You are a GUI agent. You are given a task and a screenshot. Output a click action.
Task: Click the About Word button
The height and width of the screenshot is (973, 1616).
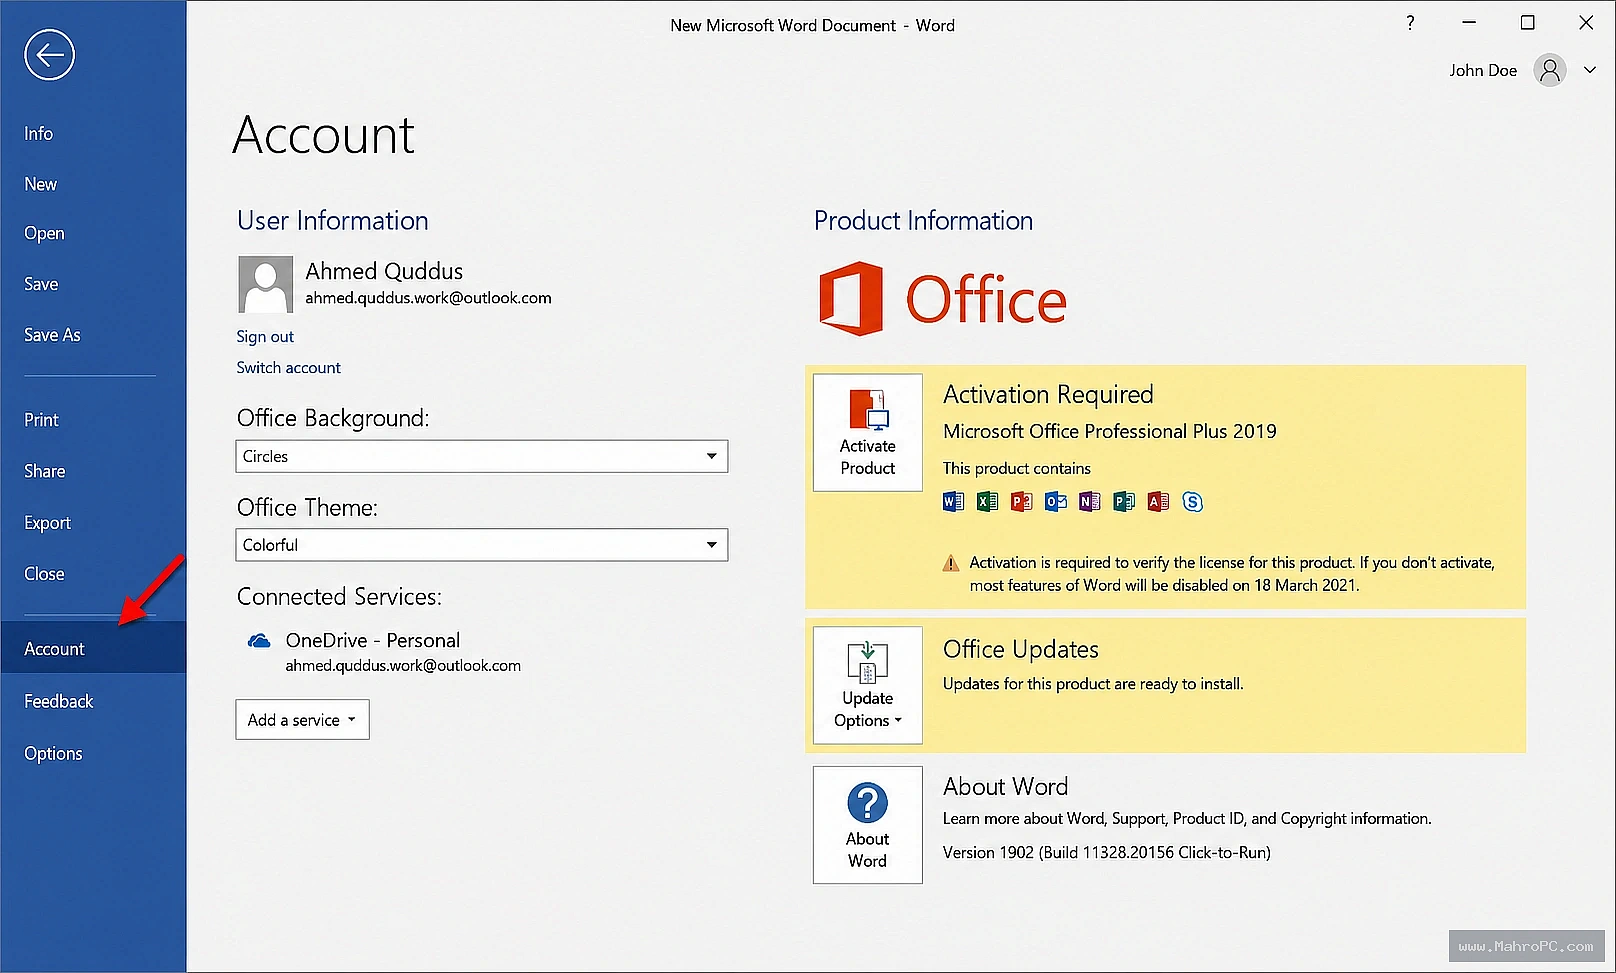pyautogui.click(x=867, y=825)
